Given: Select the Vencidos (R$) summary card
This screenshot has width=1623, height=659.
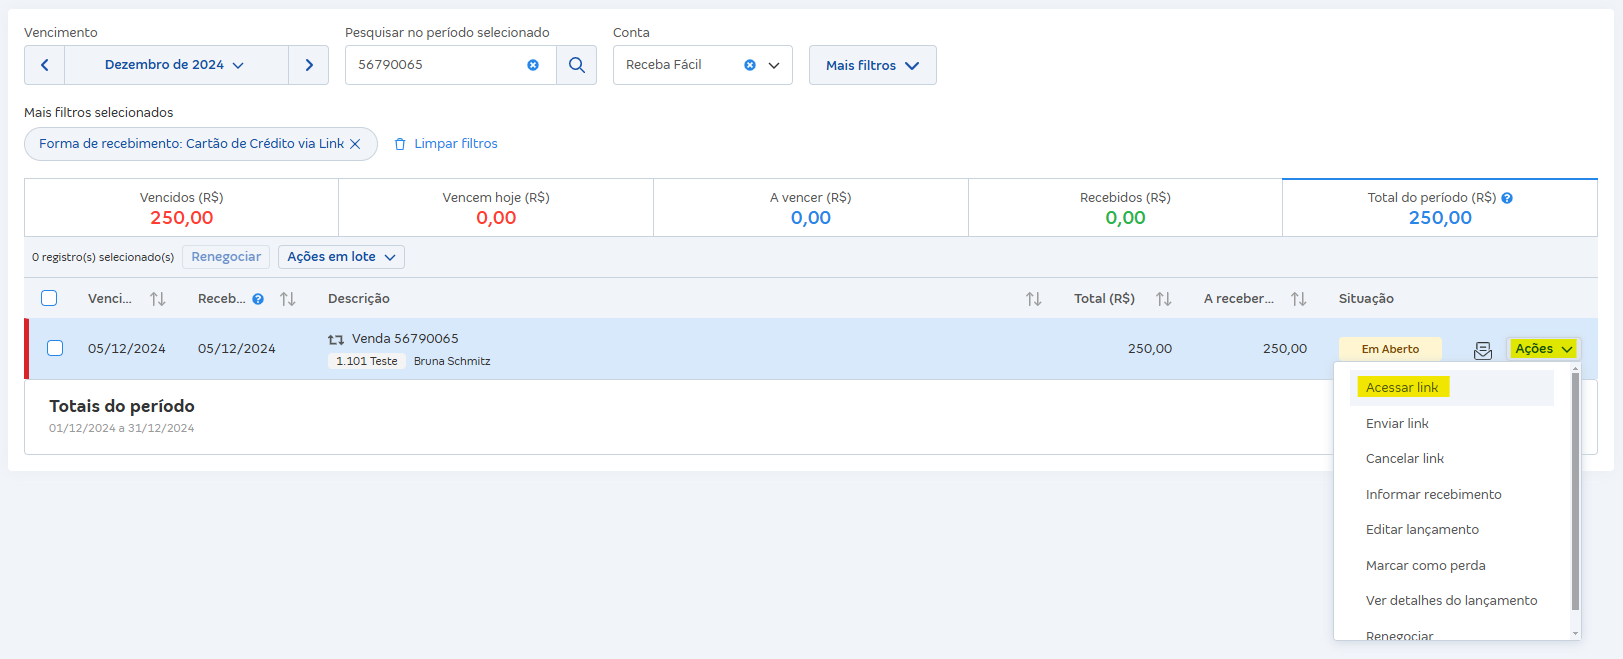Looking at the screenshot, I should [182, 208].
